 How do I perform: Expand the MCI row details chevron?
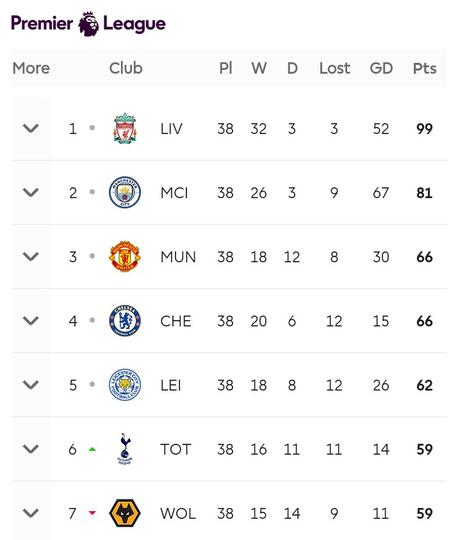(31, 192)
